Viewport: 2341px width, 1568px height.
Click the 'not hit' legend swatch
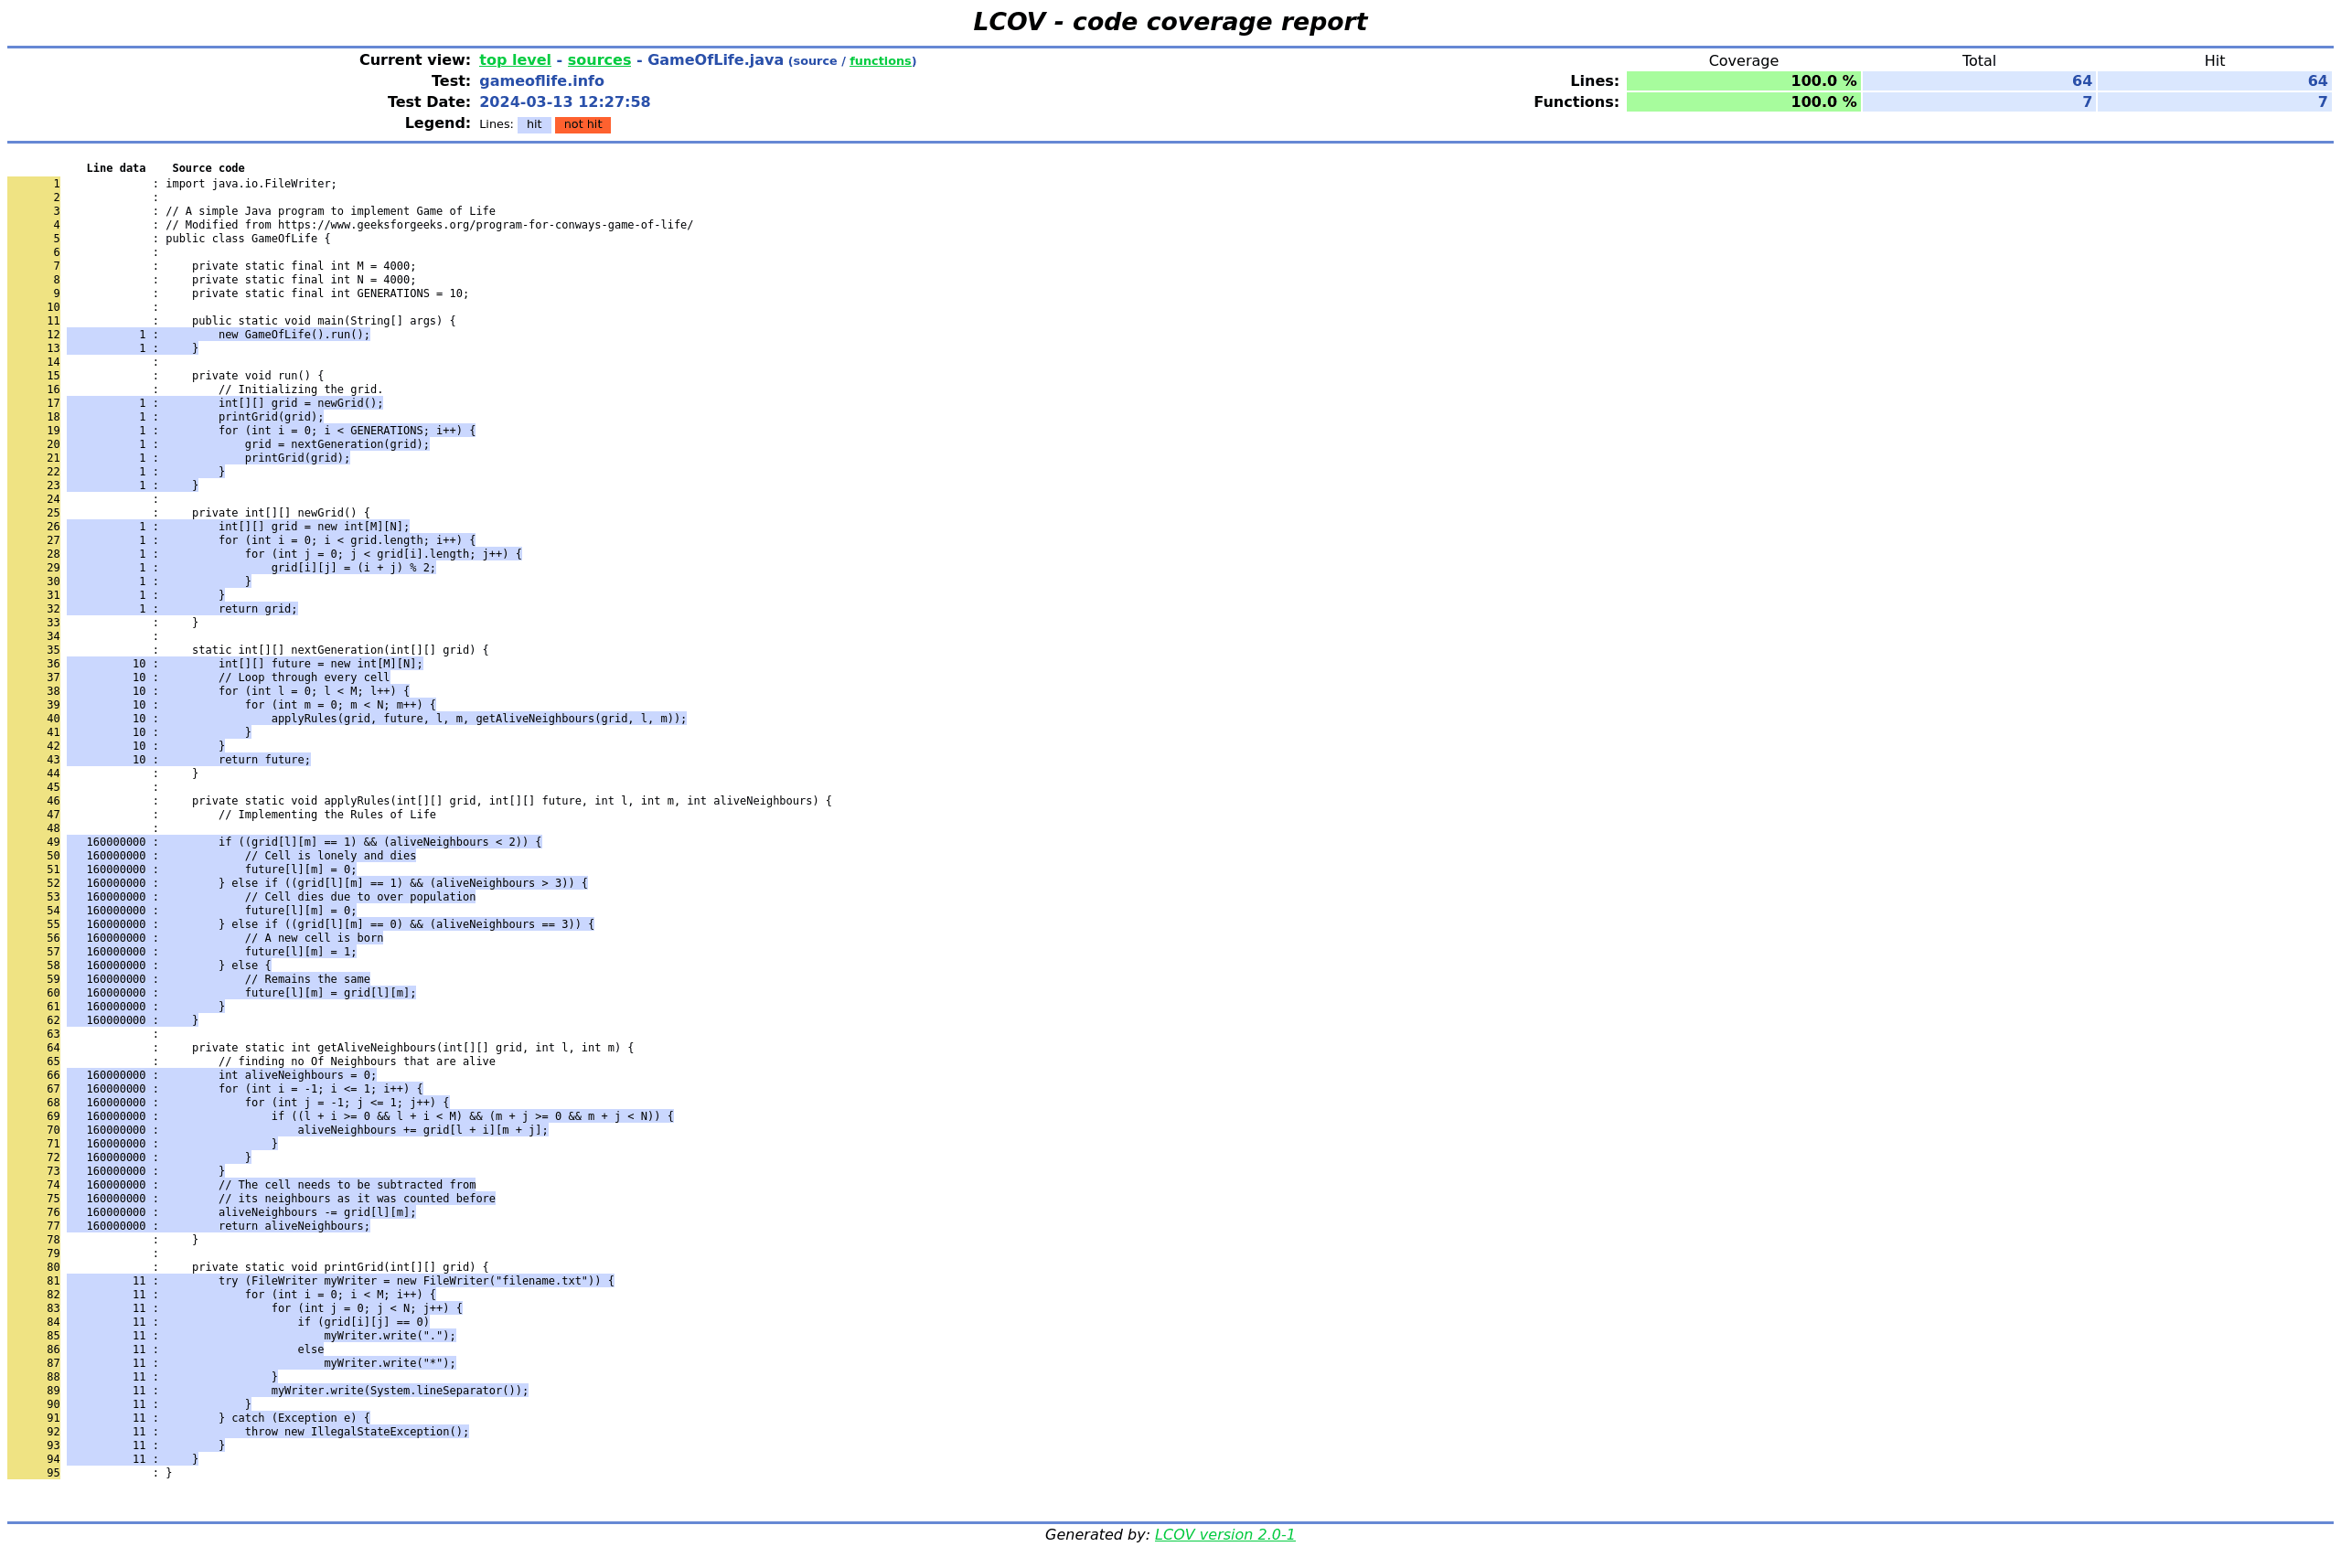pyautogui.click(x=583, y=125)
